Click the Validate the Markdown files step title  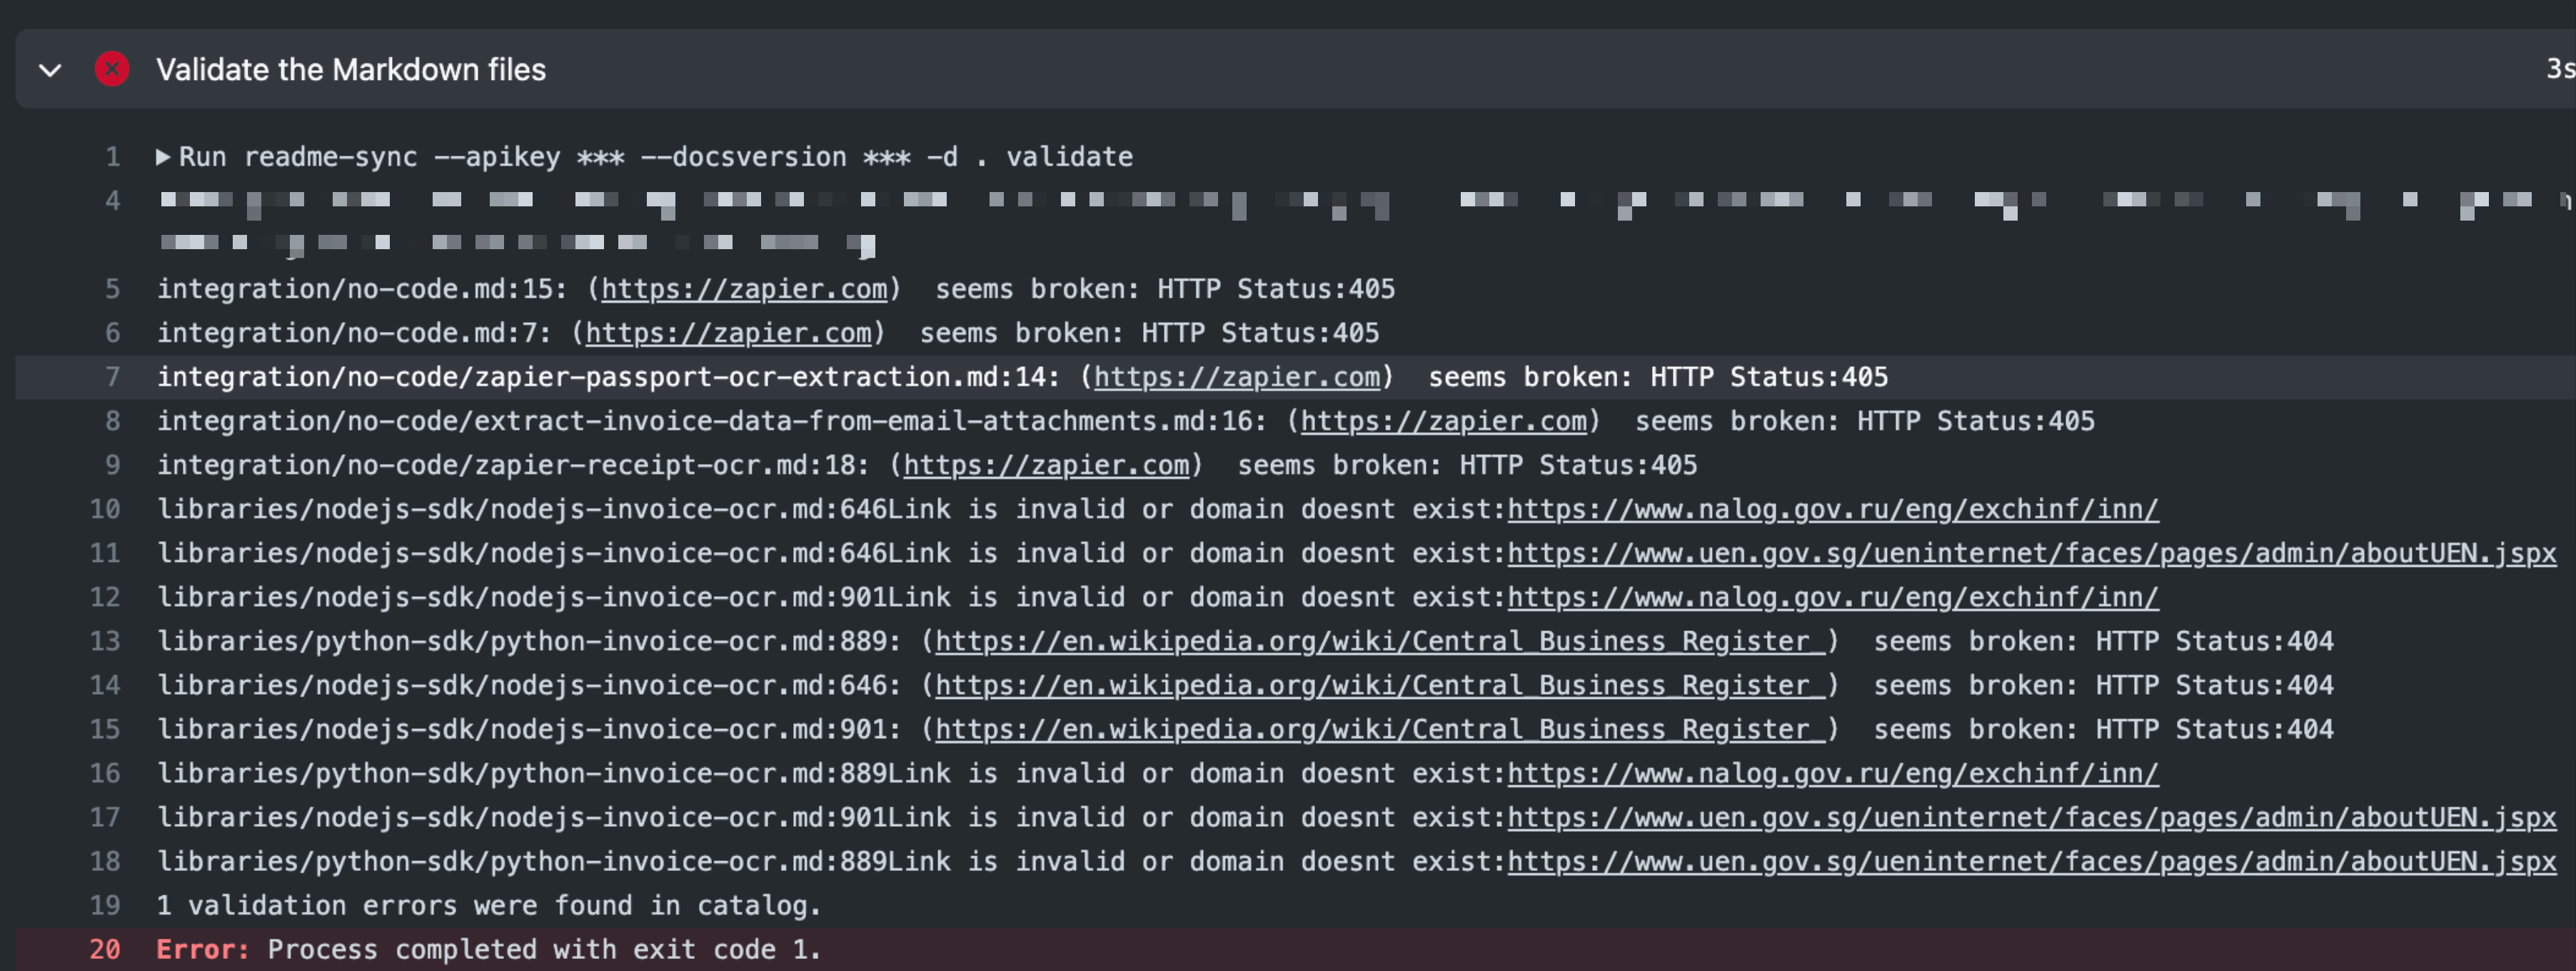349,69
